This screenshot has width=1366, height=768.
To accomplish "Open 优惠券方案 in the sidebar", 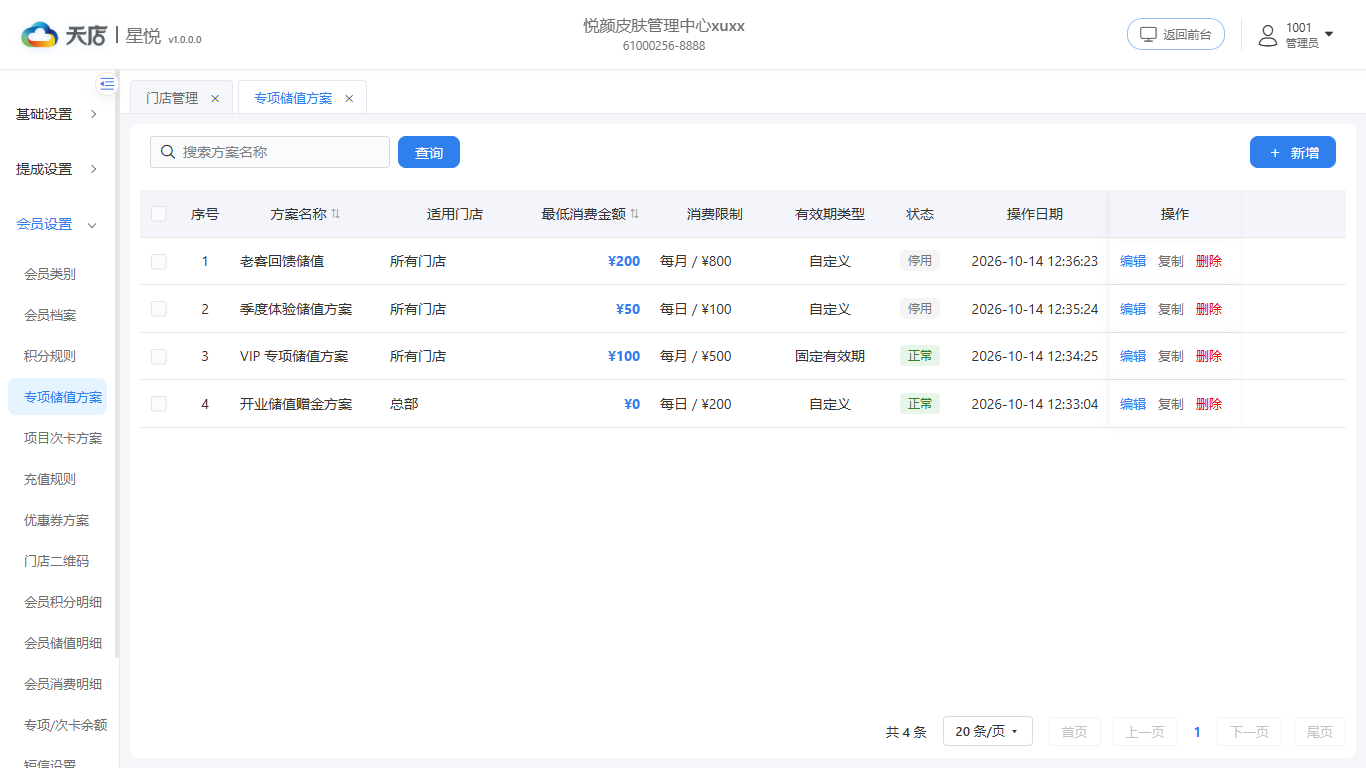I will coord(57,520).
